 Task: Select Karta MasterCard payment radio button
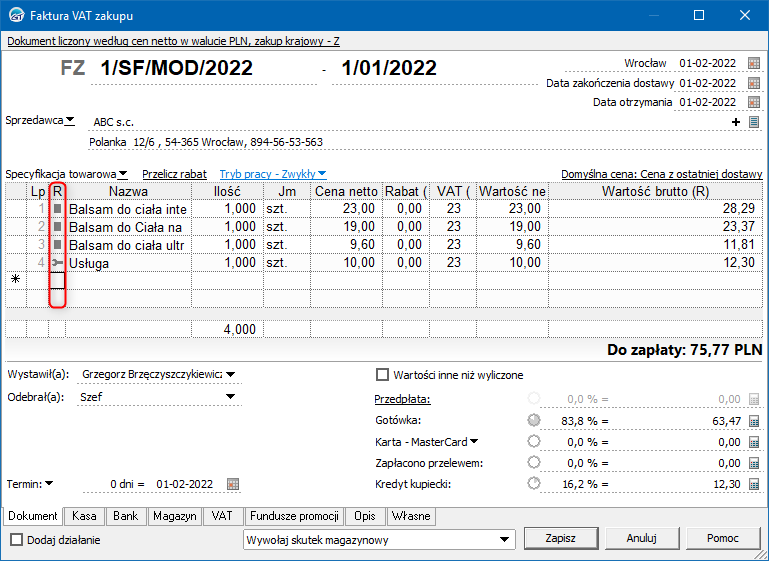click(534, 441)
